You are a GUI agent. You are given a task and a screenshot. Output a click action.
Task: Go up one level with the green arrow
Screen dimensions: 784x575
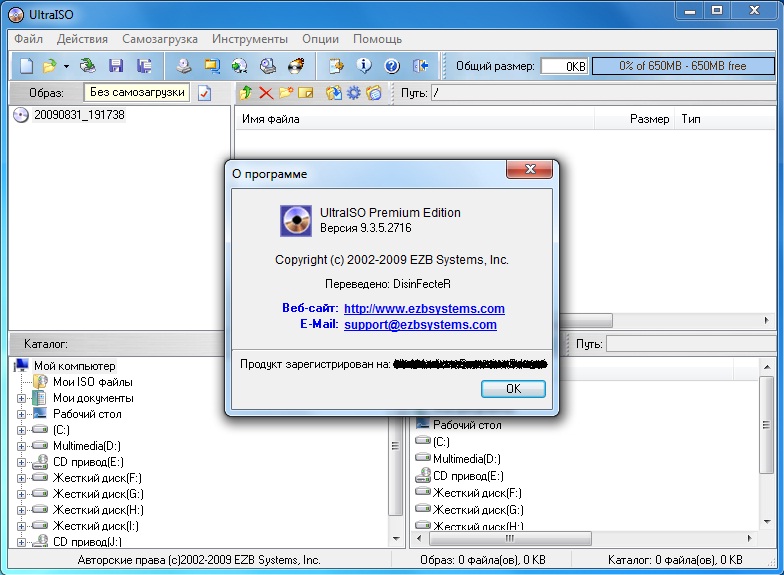coord(246,92)
